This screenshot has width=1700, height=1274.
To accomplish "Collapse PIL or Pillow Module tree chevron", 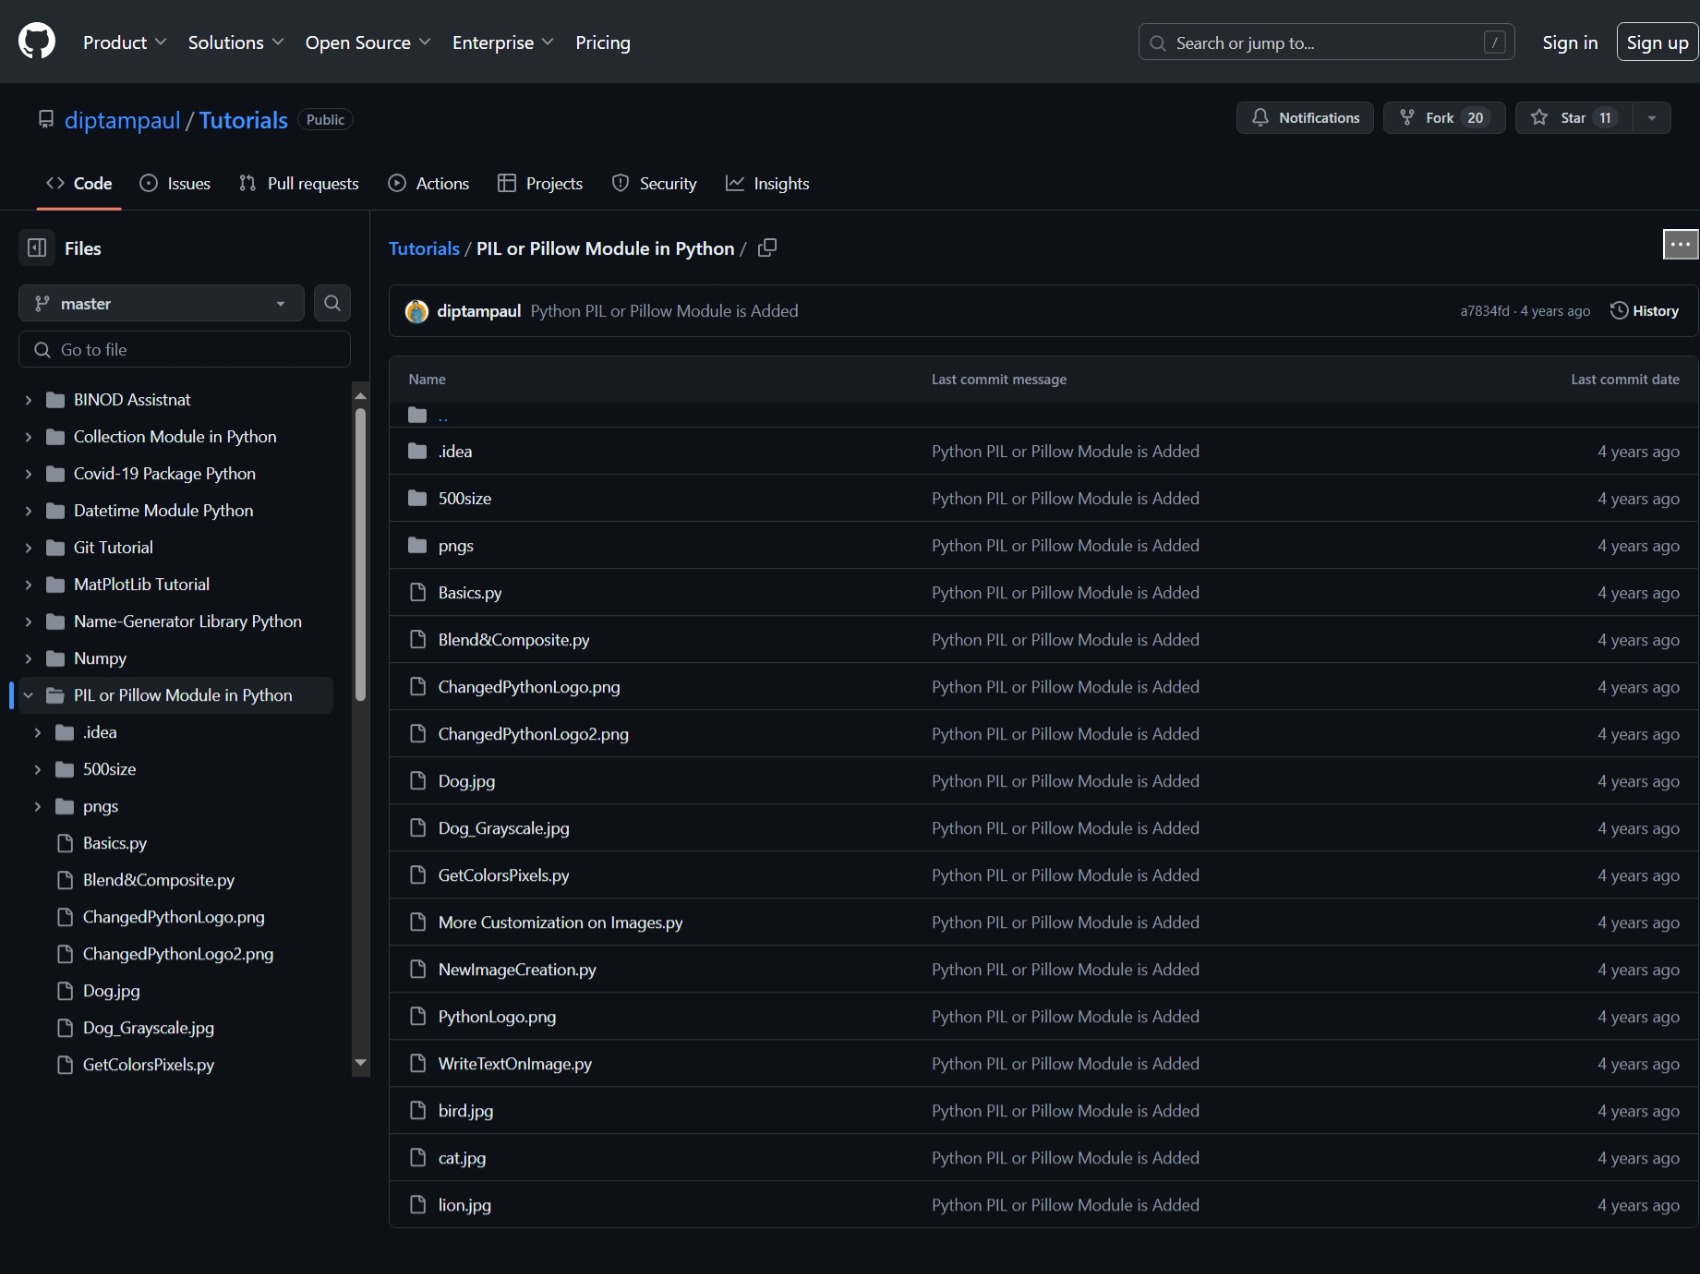I will click(28, 696).
